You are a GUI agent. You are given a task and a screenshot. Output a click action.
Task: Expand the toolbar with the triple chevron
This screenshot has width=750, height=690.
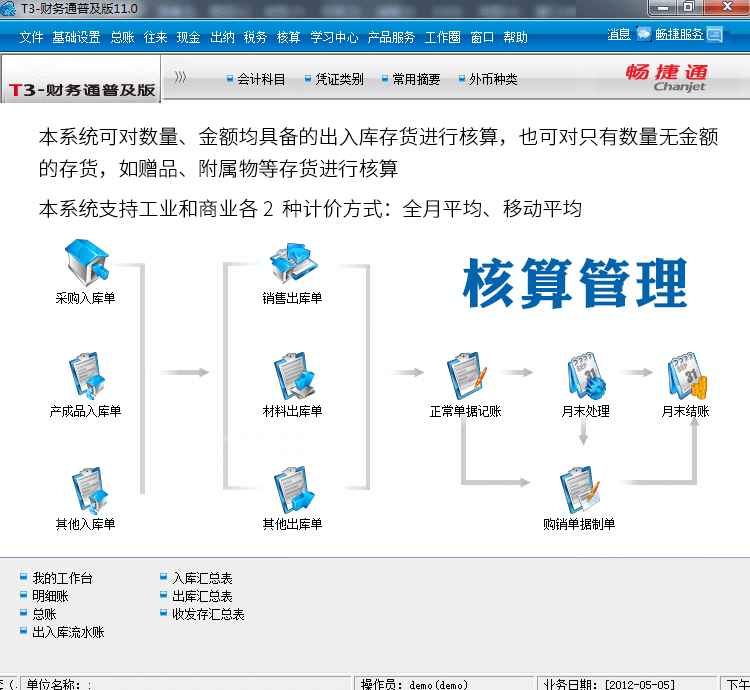[180, 77]
